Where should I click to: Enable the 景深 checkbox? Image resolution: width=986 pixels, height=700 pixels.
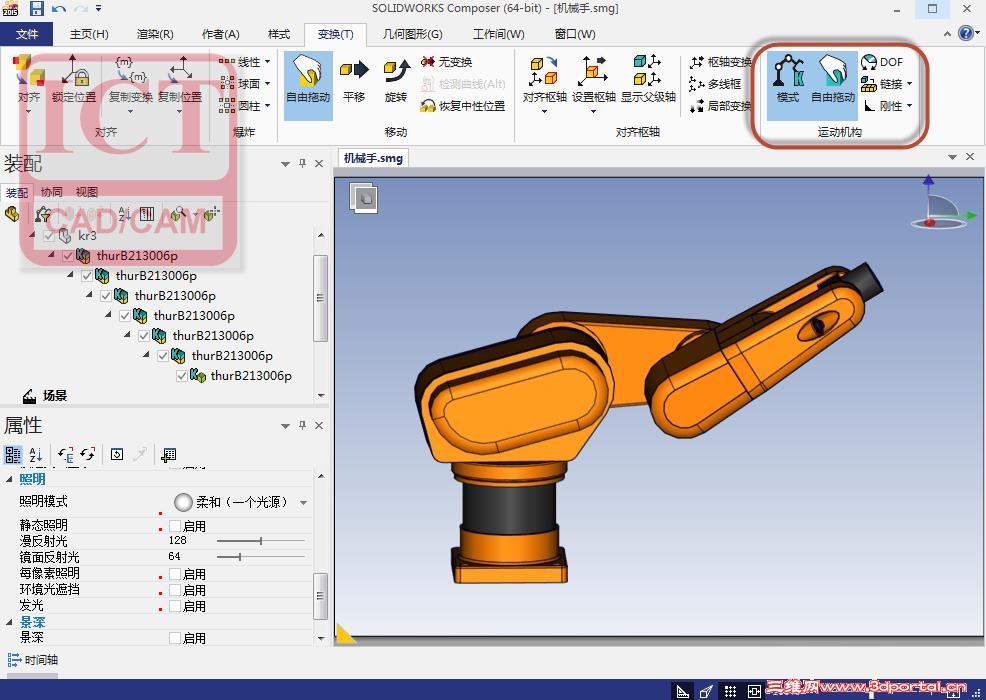(x=175, y=638)
